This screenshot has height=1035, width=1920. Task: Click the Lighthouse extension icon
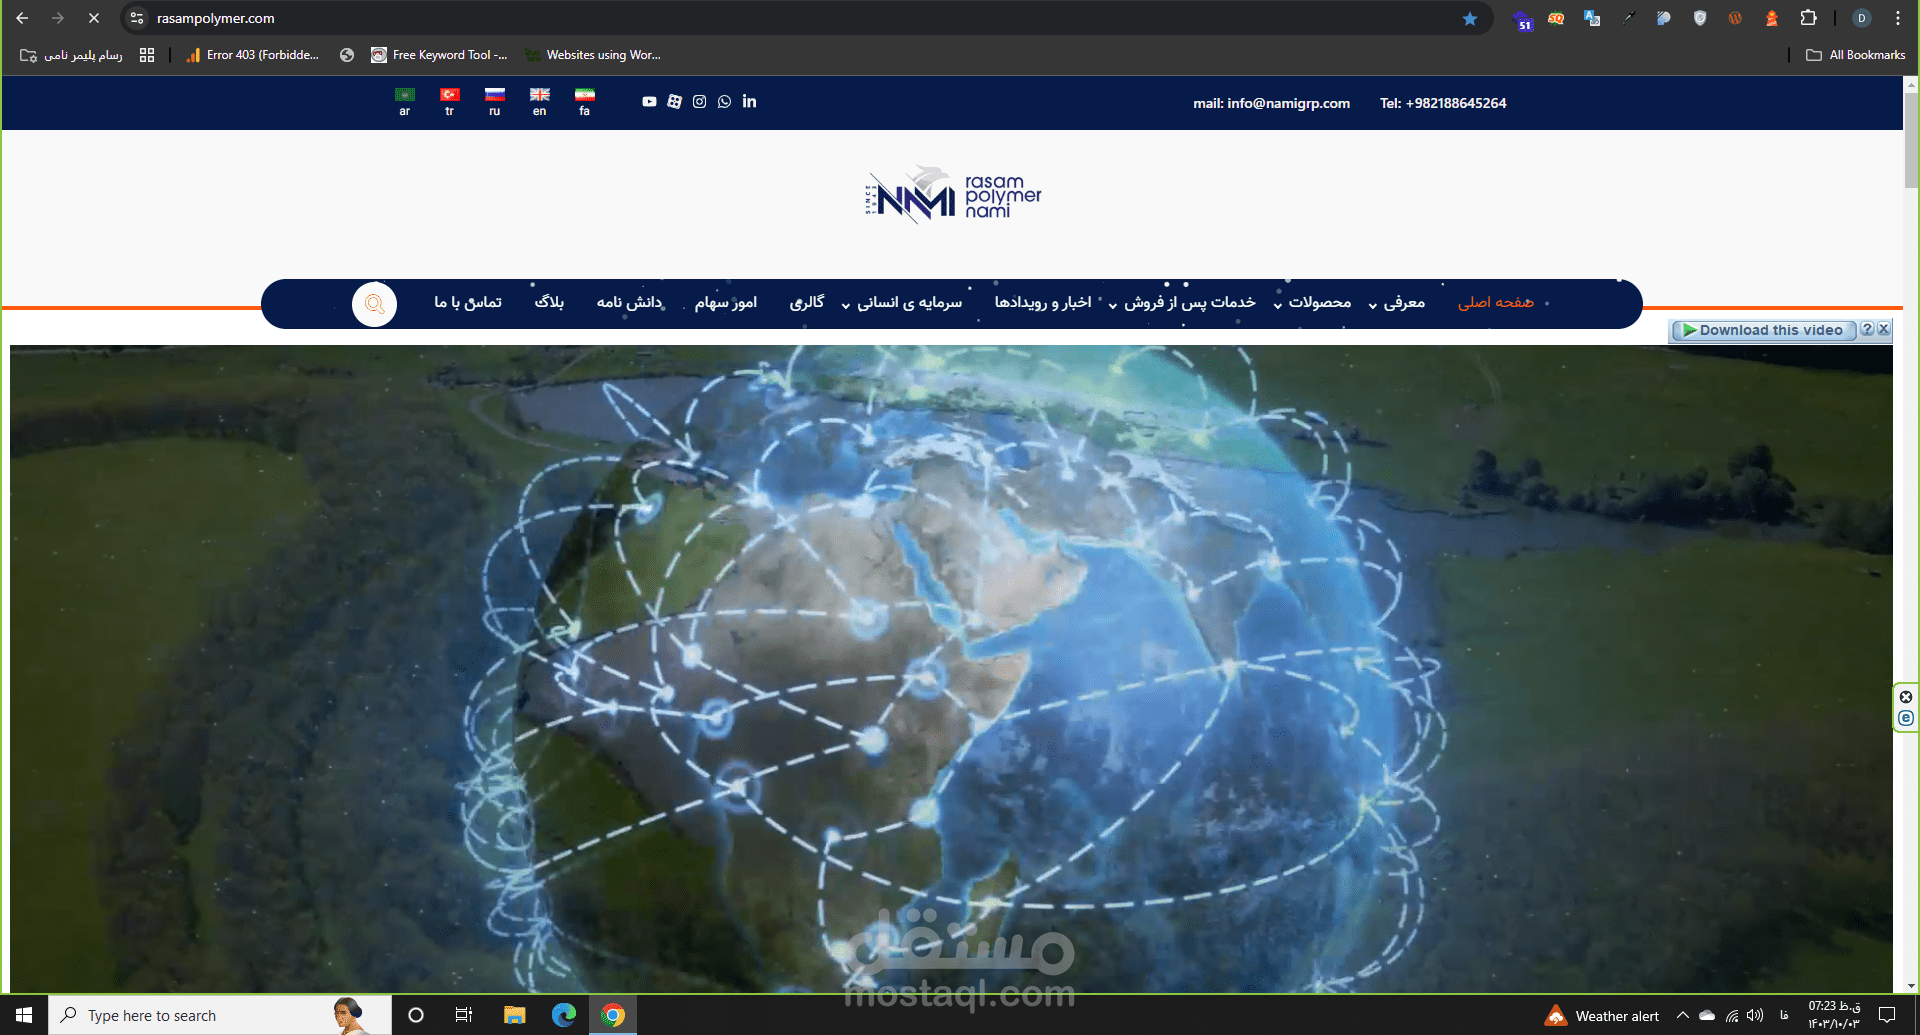pyautogui.click(x=1771, y=18)
